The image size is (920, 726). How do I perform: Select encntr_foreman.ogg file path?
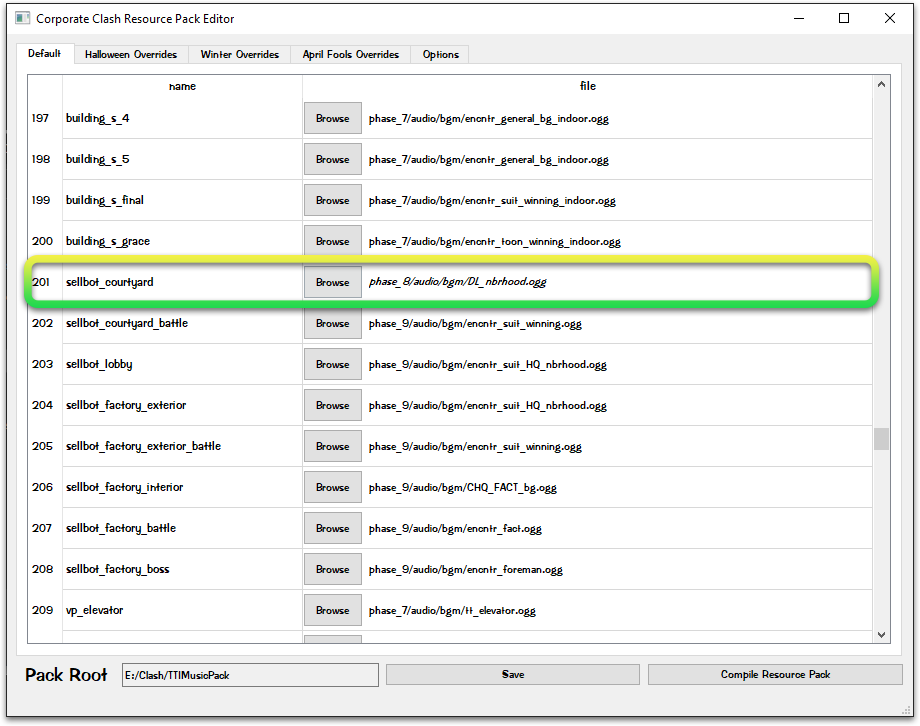pos(465,570)
